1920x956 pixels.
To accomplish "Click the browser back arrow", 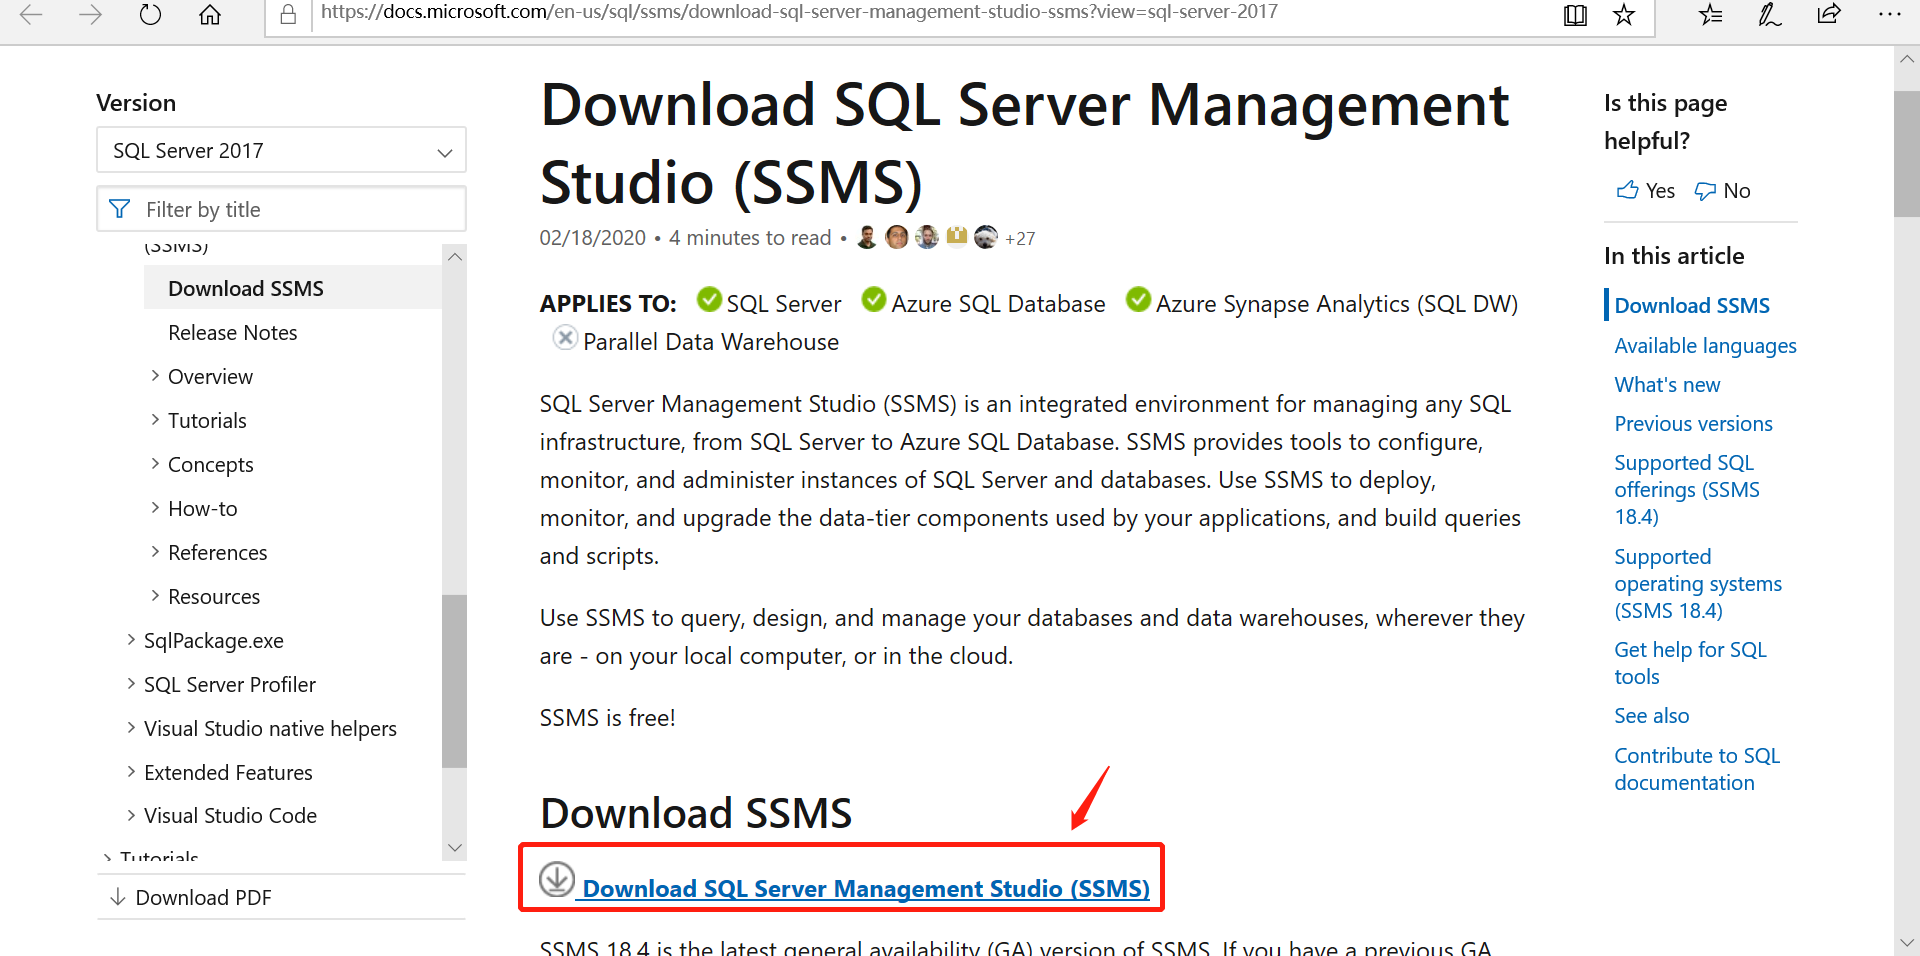I will click(31, 14).
